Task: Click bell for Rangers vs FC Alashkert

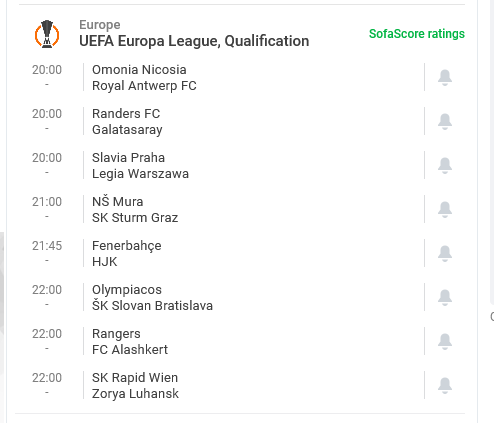Action: [445, 341]
